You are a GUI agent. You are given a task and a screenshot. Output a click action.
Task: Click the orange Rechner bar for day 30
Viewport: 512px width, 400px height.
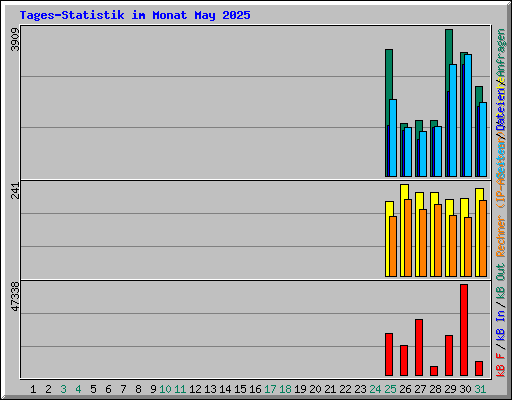468,247
